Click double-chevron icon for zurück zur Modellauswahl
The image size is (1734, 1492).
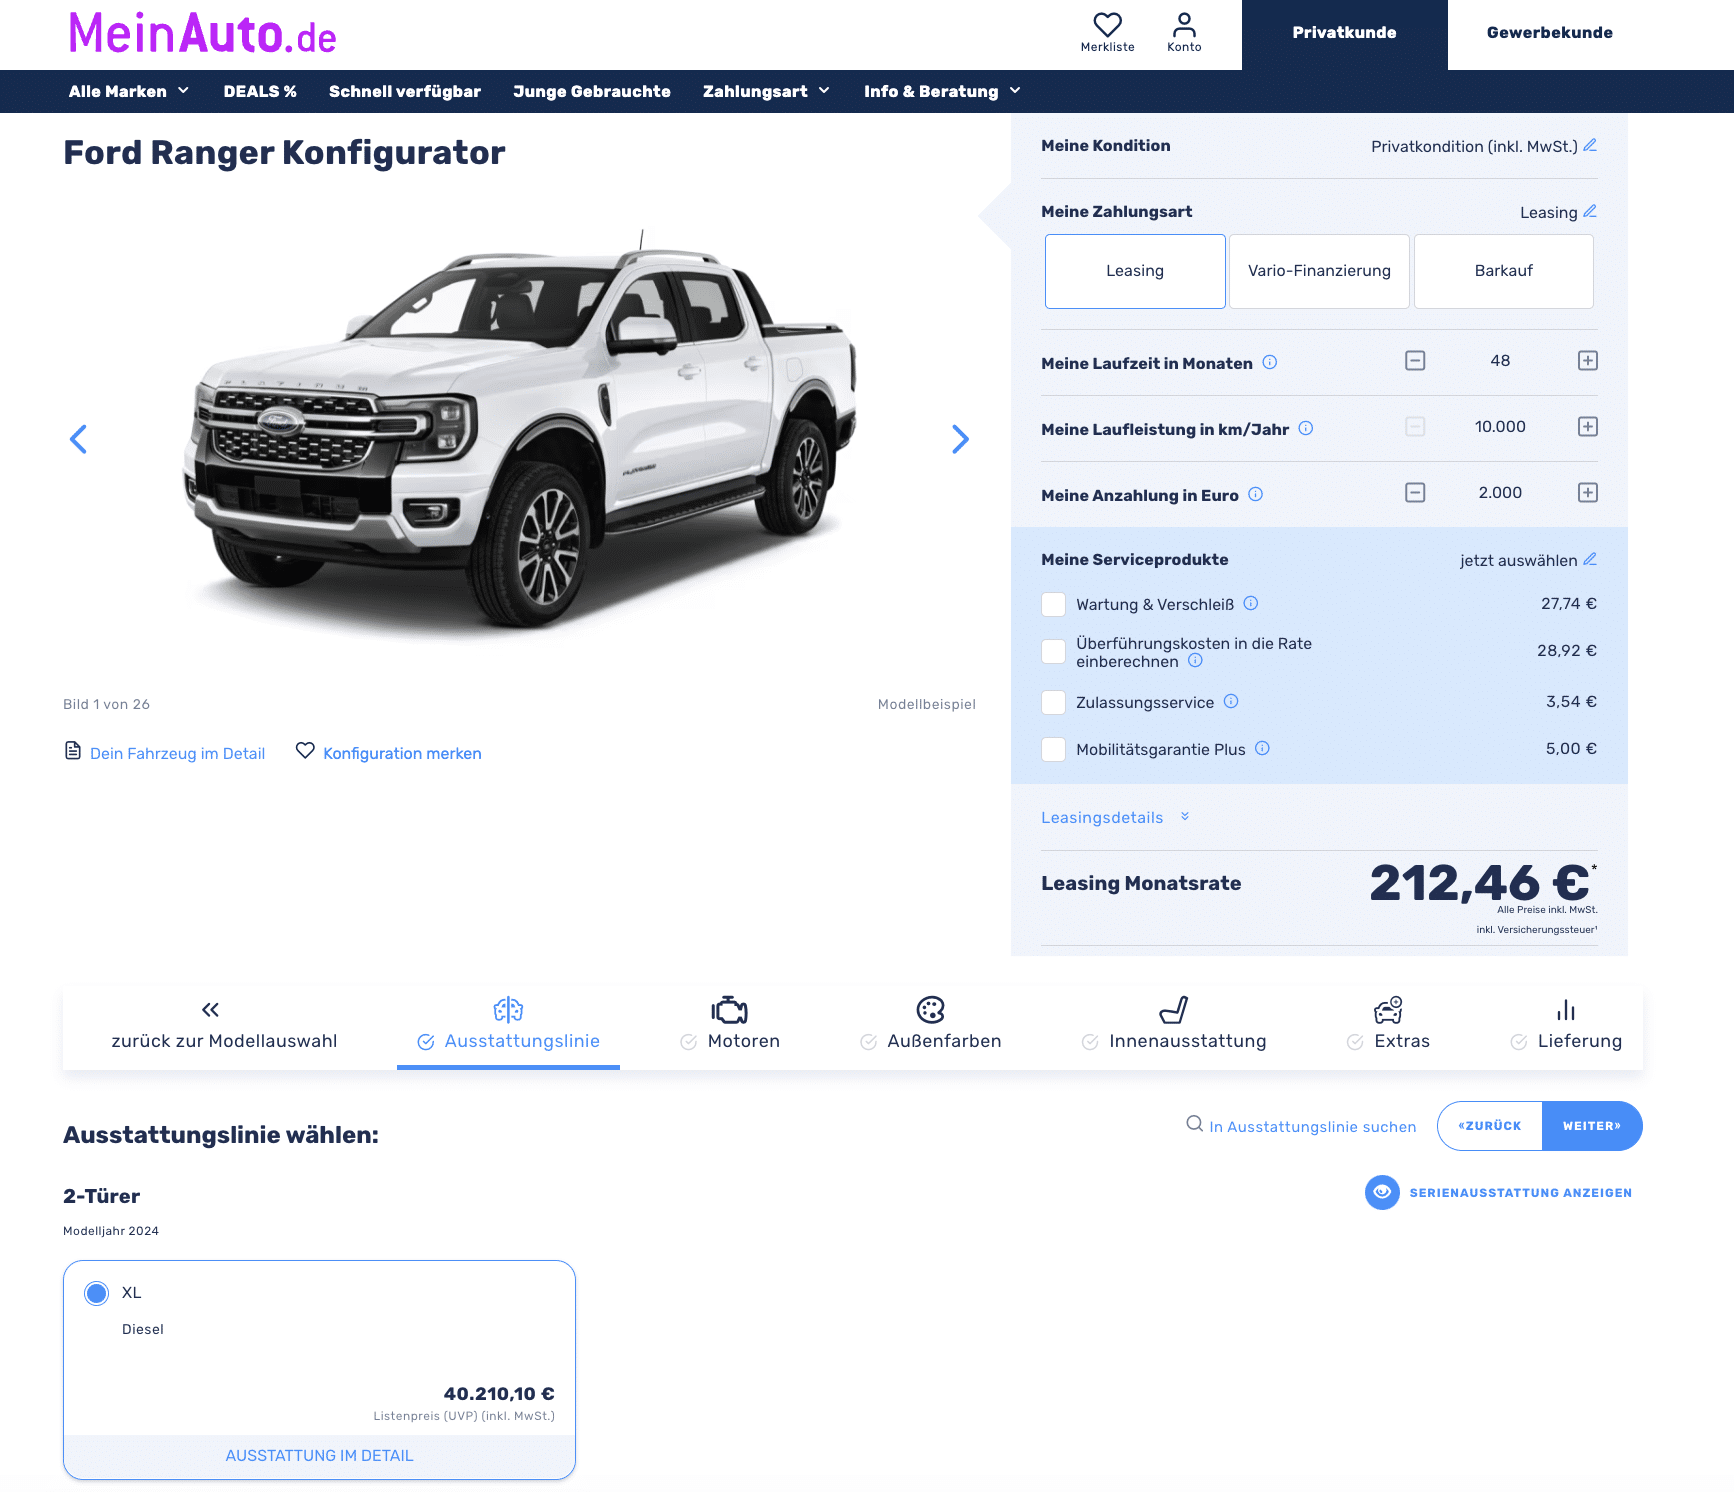pyautogui.click(x=210, y=1010)
